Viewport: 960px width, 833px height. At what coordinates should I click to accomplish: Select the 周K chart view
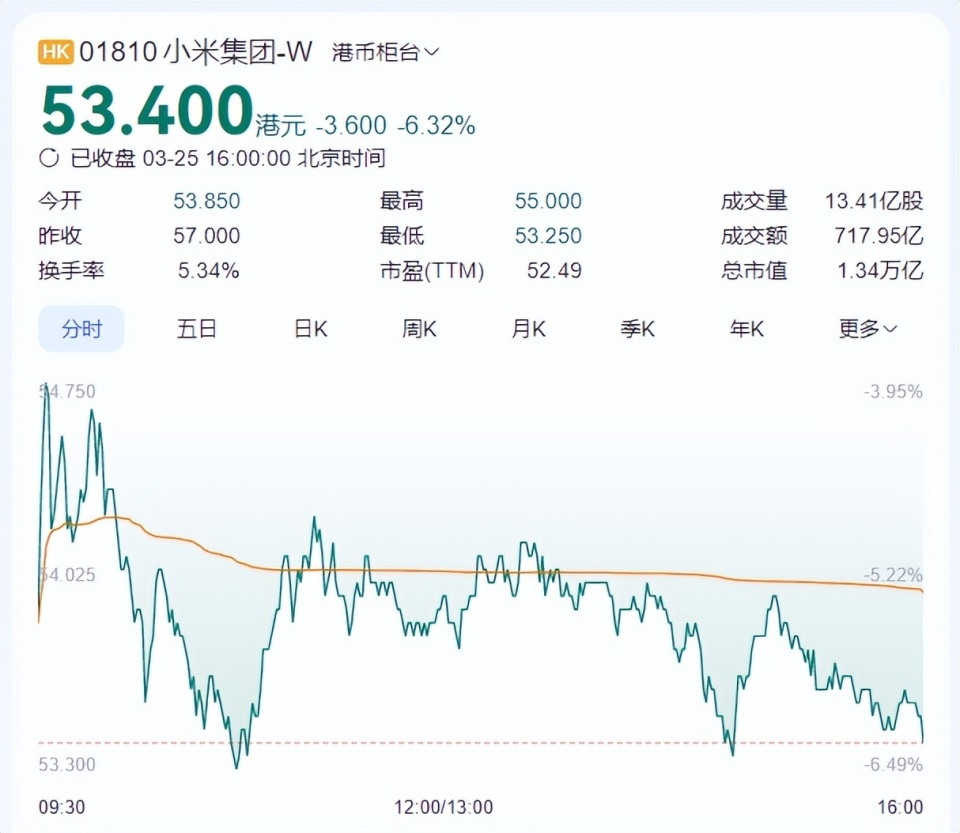pyautogui.click(x=419, y=329)
